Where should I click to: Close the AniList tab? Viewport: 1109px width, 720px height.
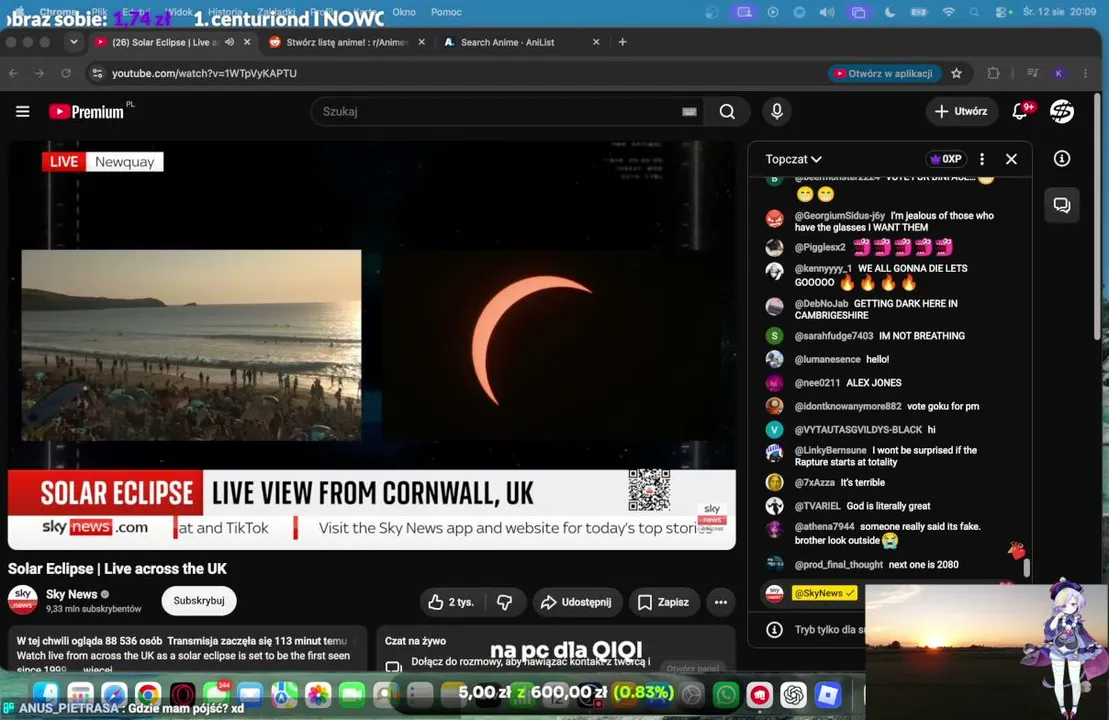596,42
